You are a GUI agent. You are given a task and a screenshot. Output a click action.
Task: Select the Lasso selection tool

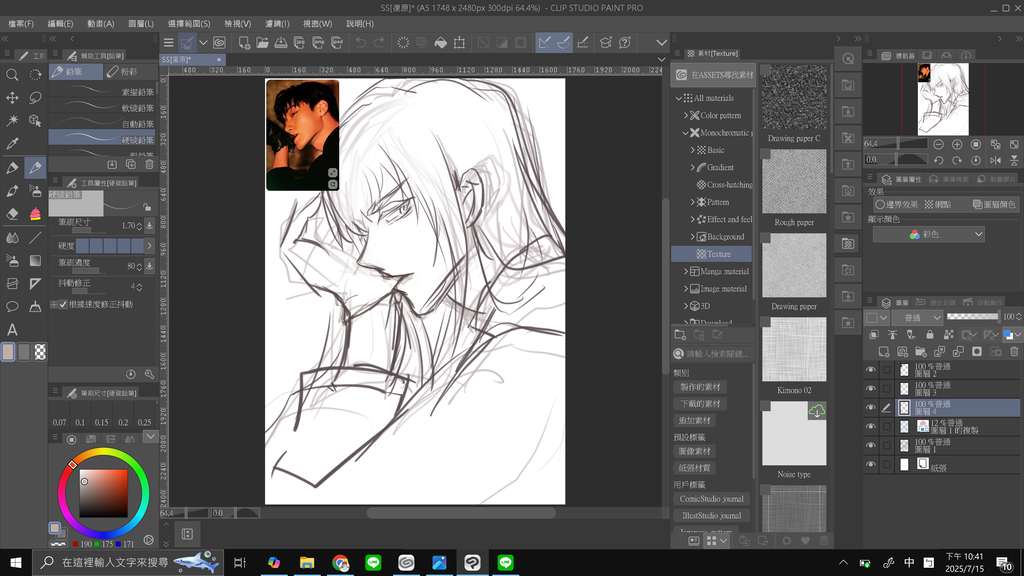[35, 98]
